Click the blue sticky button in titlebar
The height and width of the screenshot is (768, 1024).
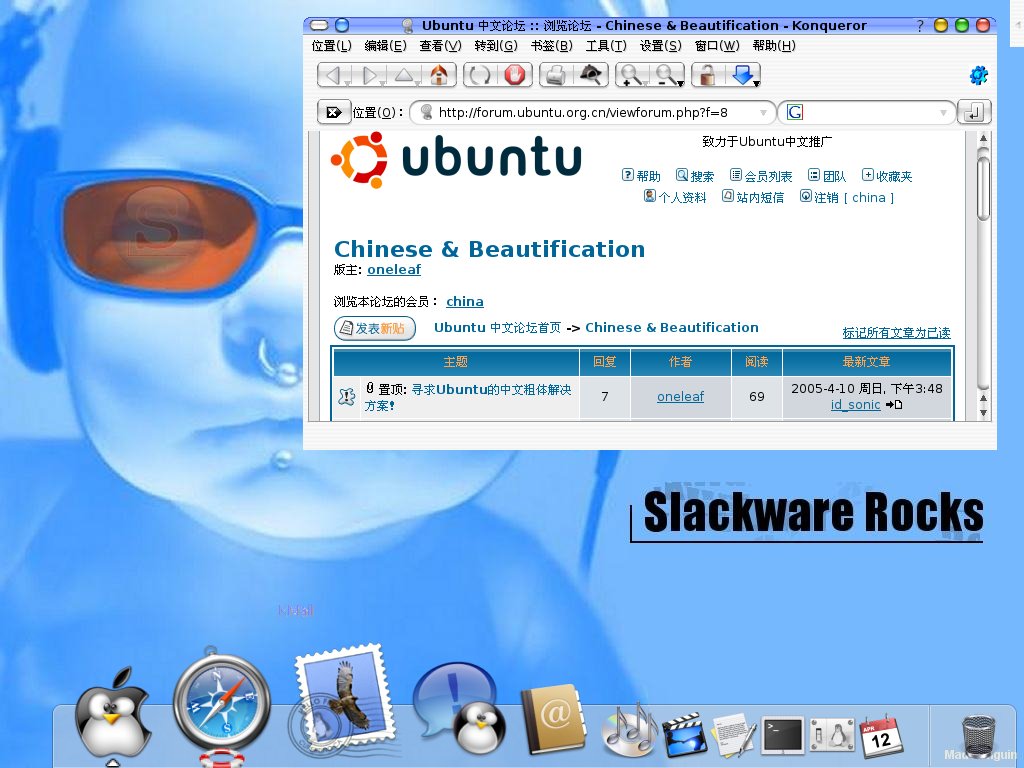(x=342, y=25)
